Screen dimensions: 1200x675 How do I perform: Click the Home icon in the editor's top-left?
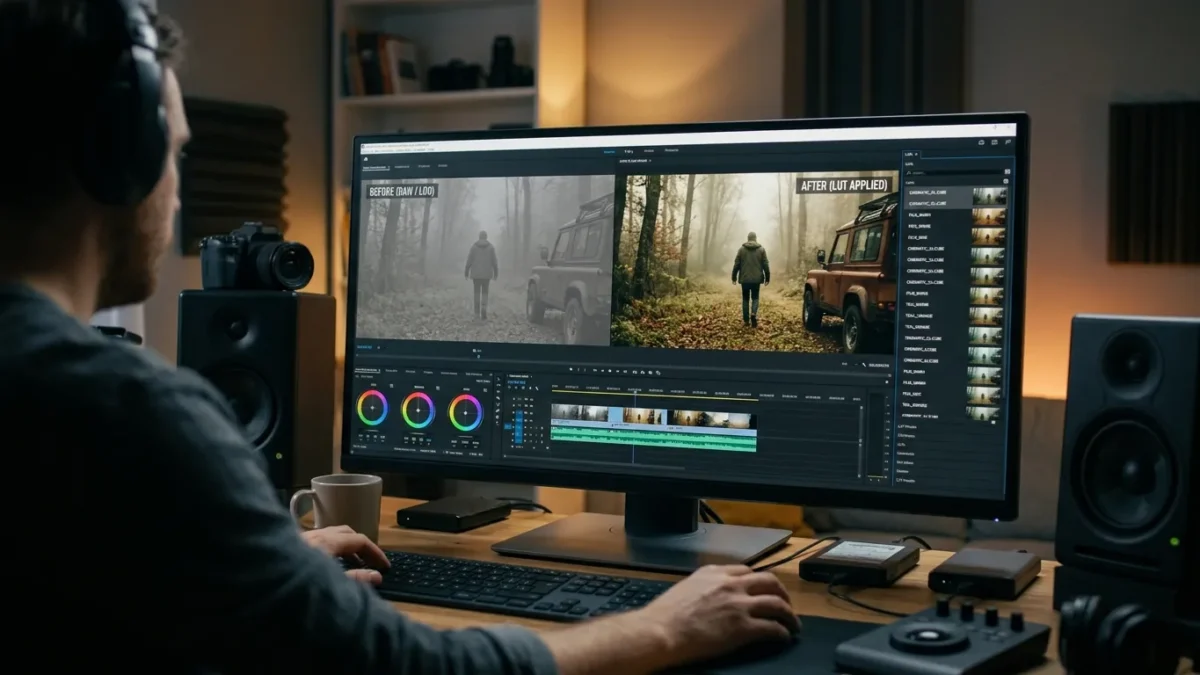pos(365,157)
